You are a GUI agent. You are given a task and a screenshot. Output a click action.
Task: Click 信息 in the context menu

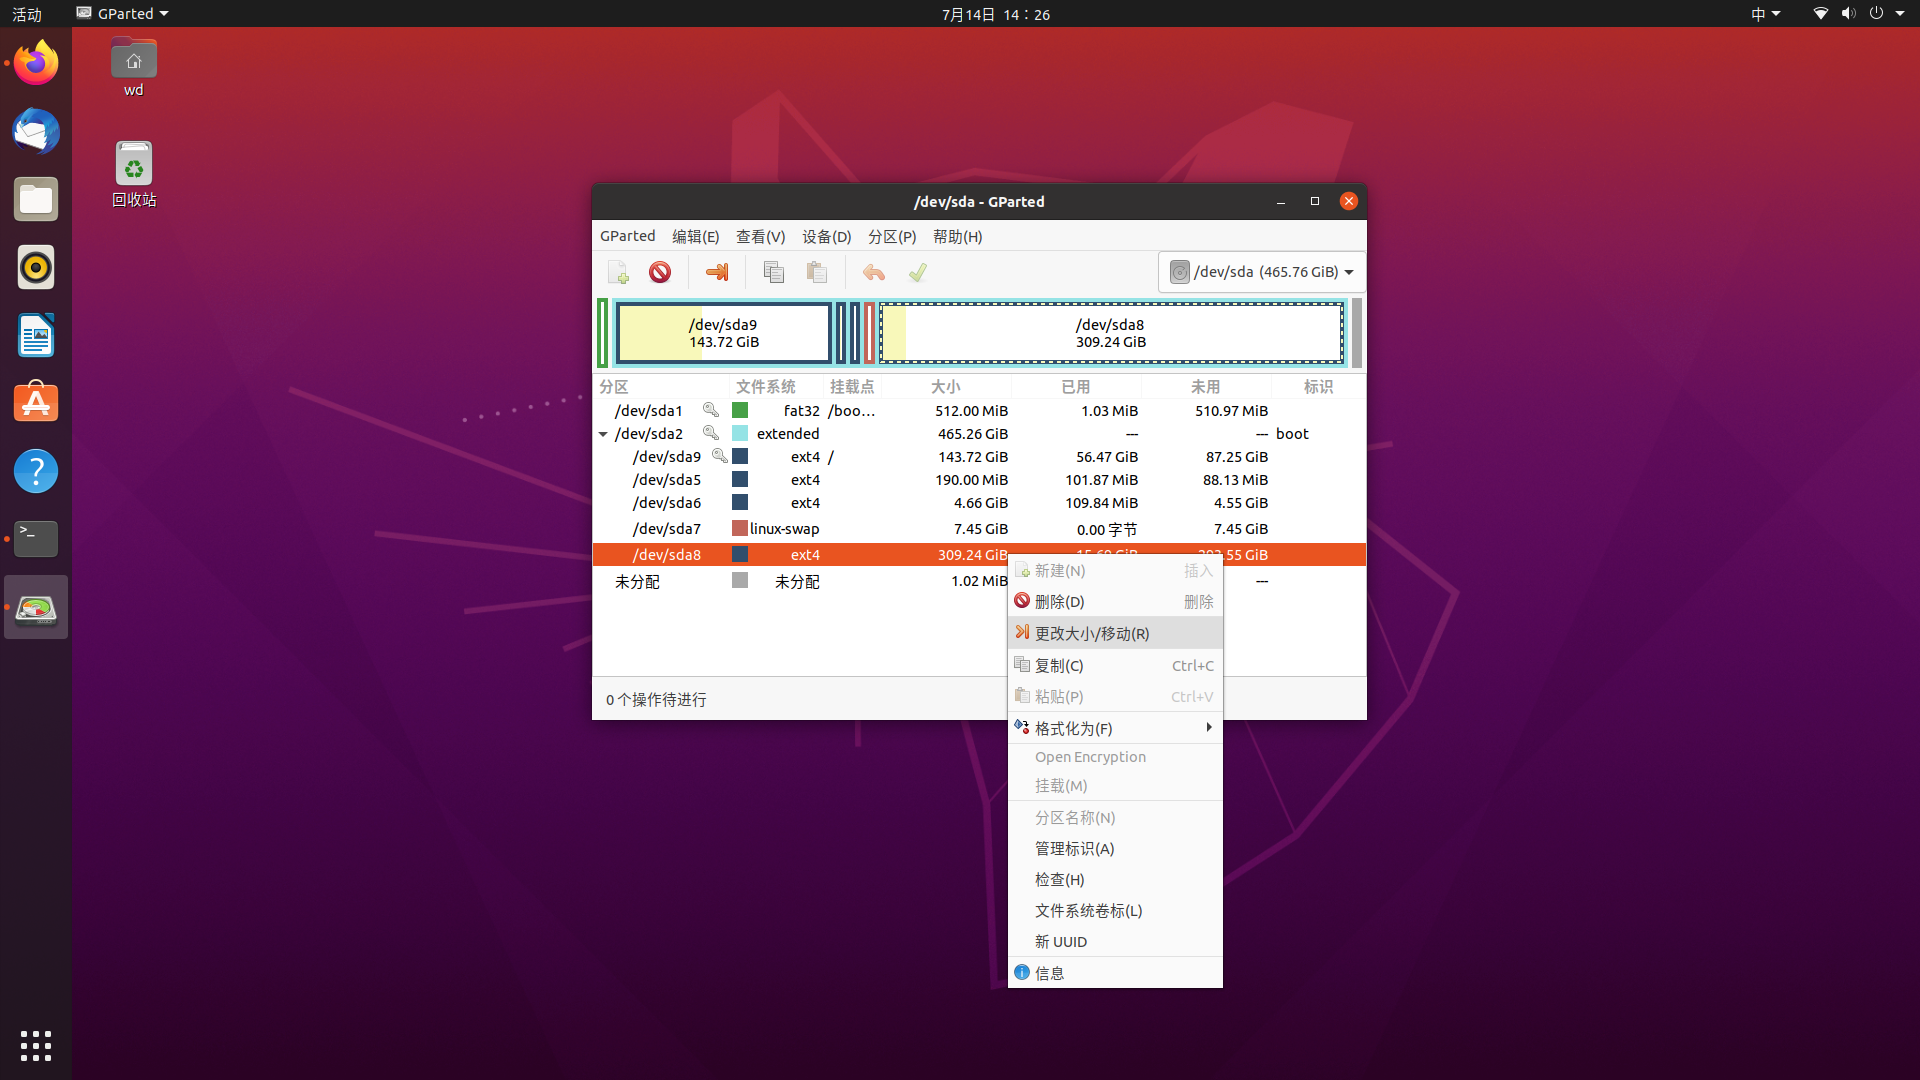tap(1051, 971)
